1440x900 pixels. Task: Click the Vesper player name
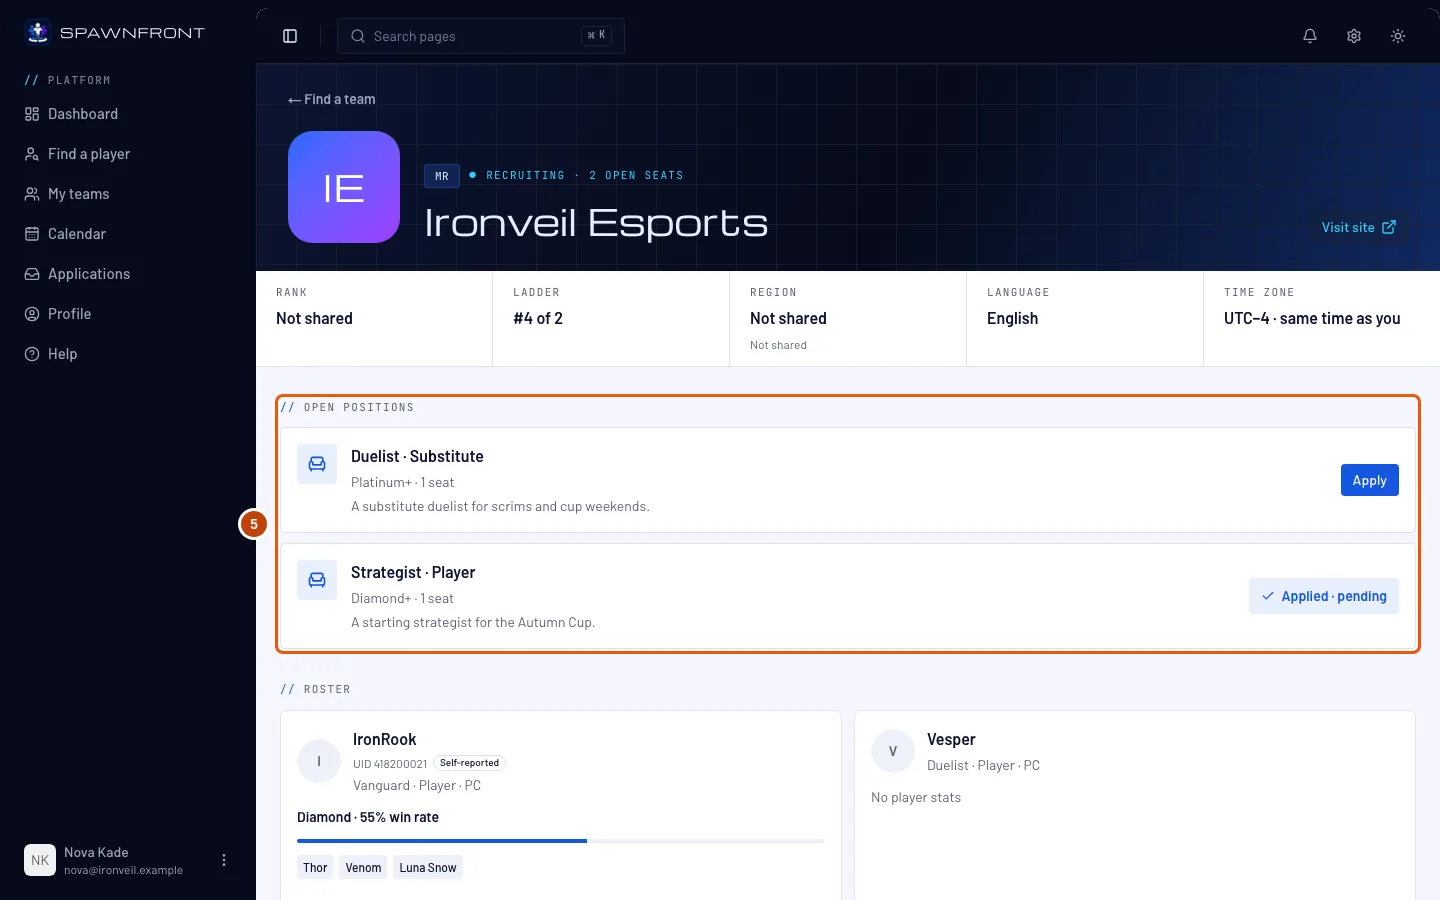pos(951,739)
